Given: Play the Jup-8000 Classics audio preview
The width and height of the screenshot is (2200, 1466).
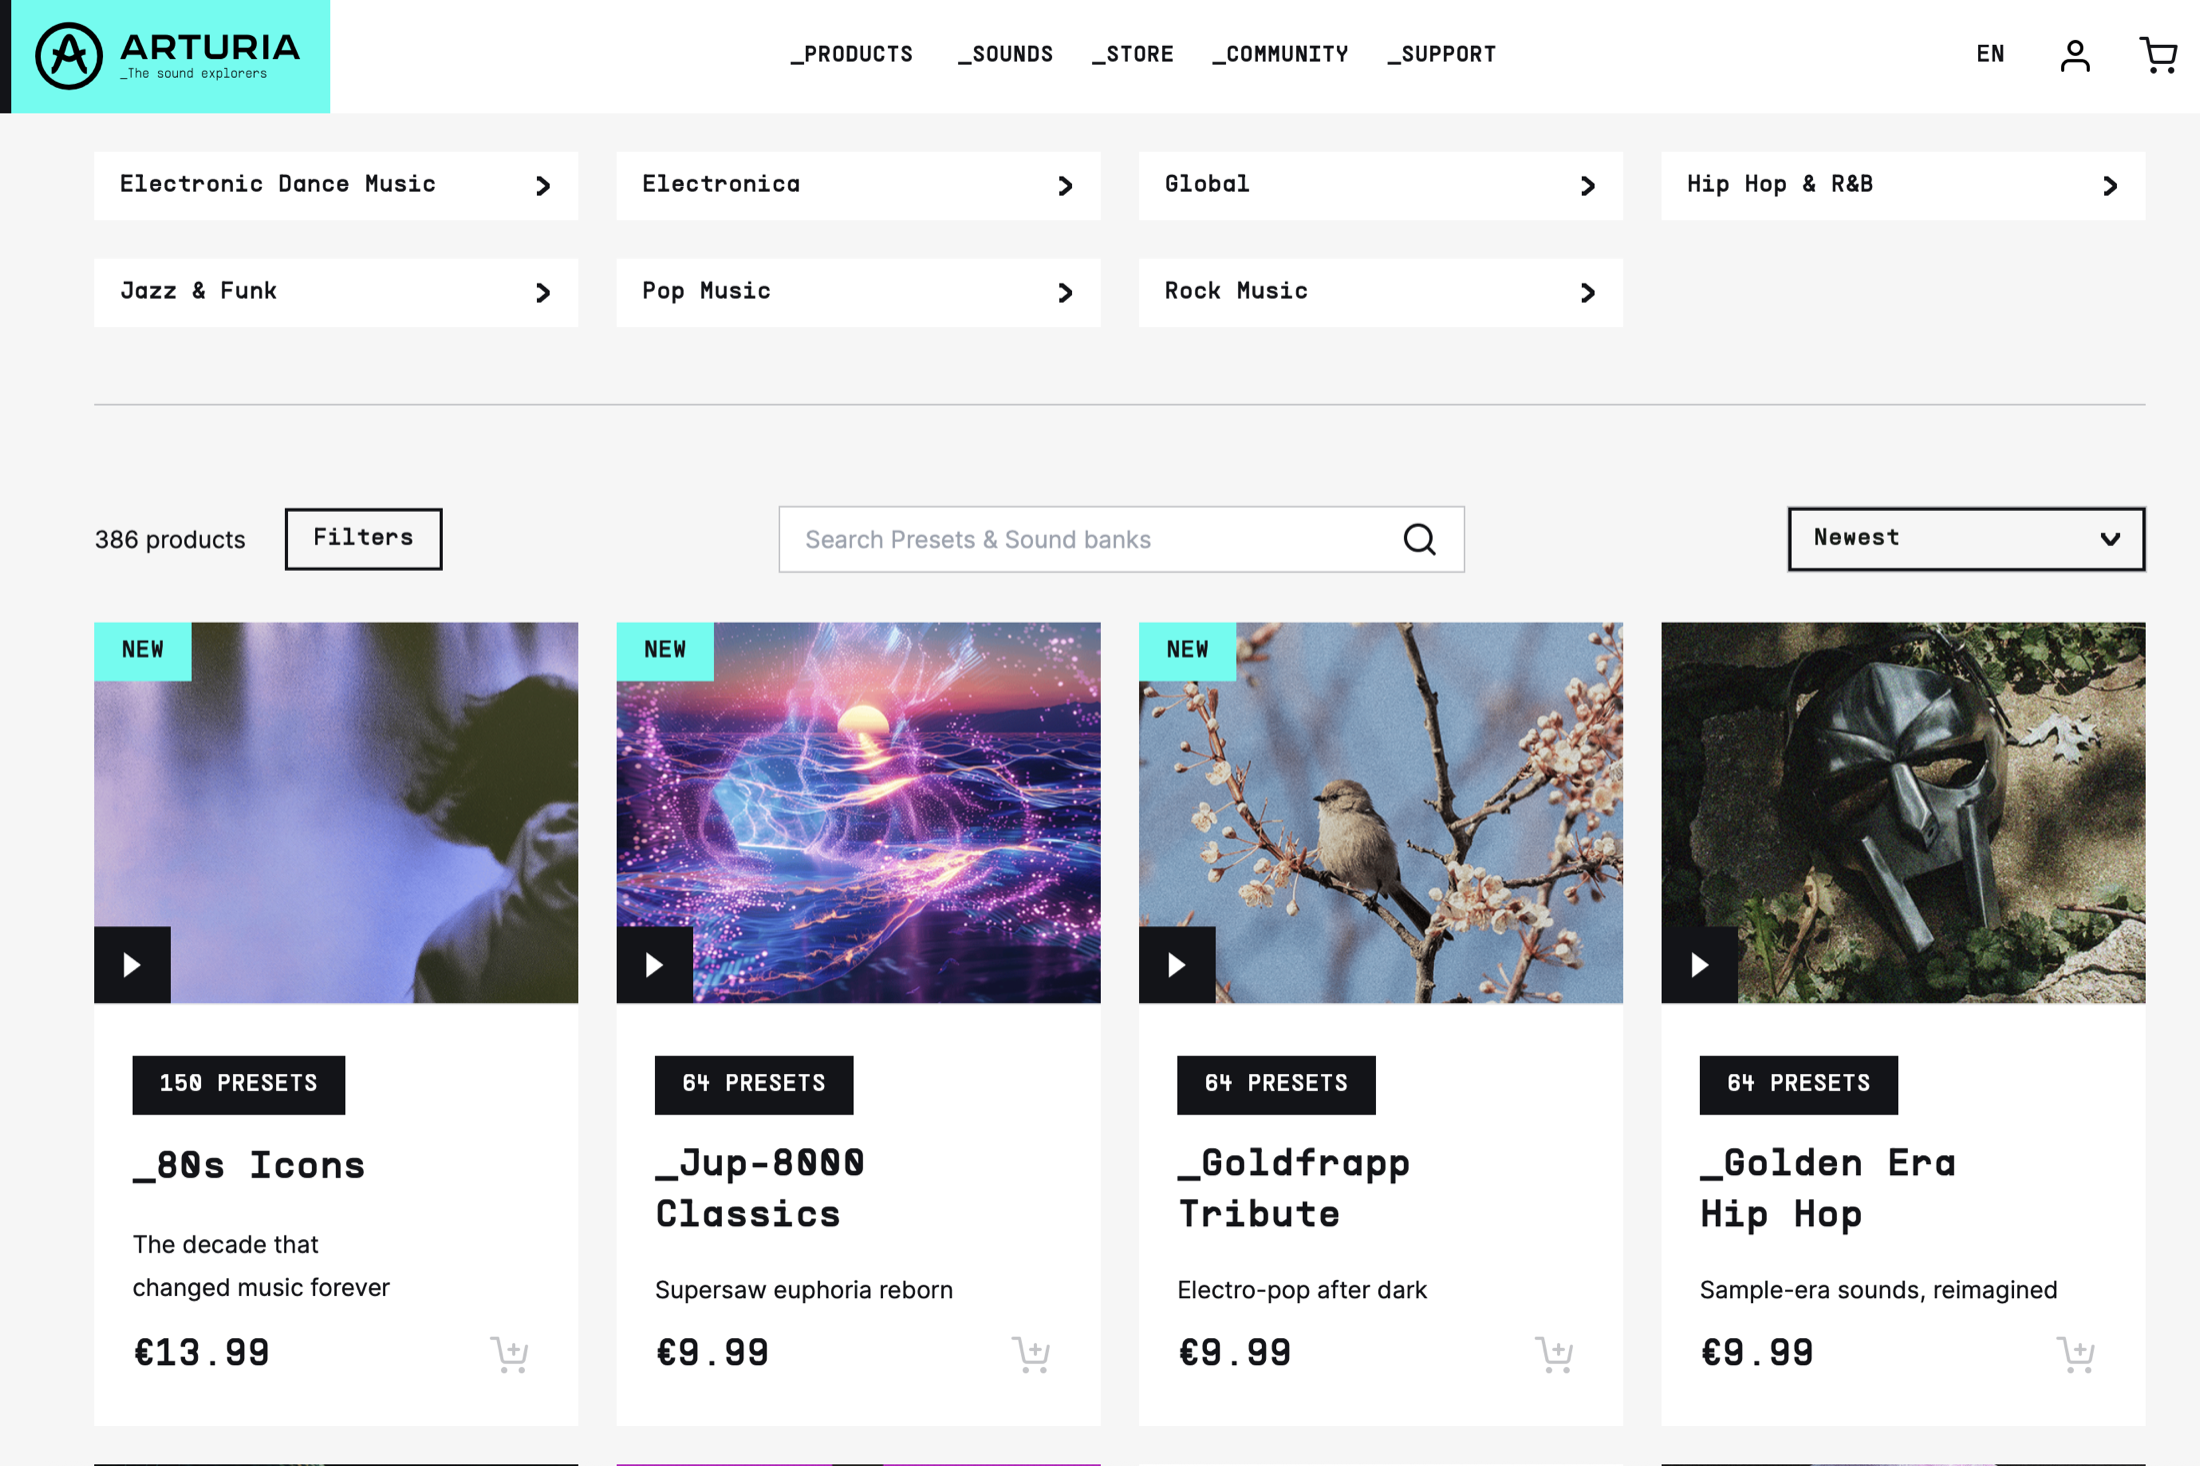Looking at the screenshot, I should point(654,964).
